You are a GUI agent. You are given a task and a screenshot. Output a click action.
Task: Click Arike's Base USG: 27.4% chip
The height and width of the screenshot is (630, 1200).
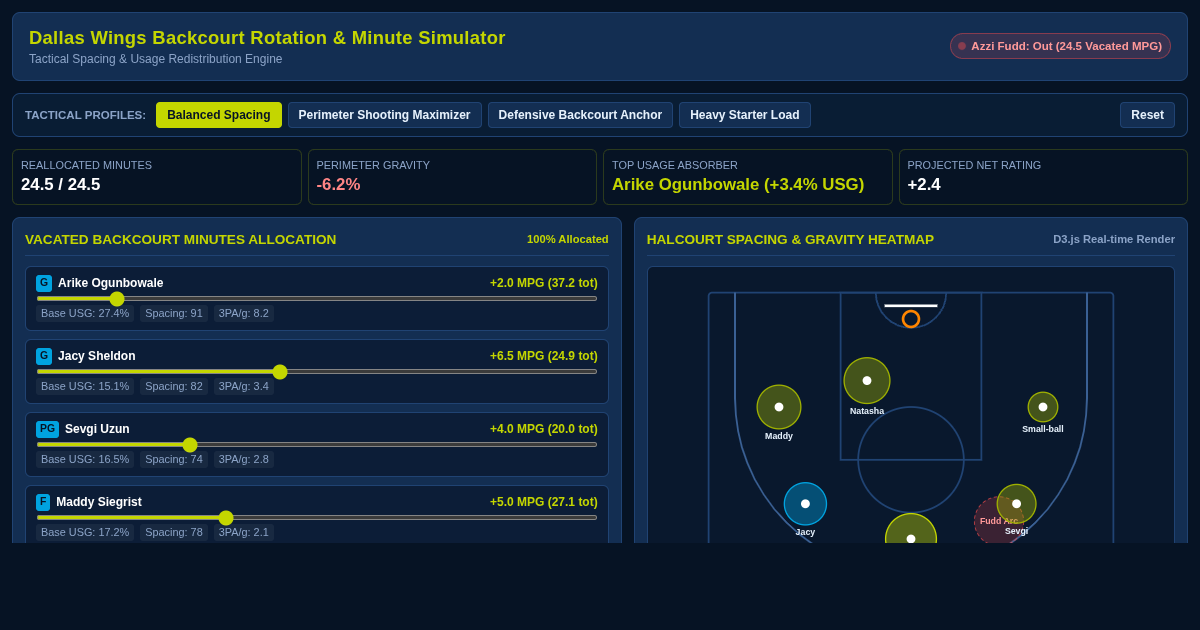click(85, 313)
